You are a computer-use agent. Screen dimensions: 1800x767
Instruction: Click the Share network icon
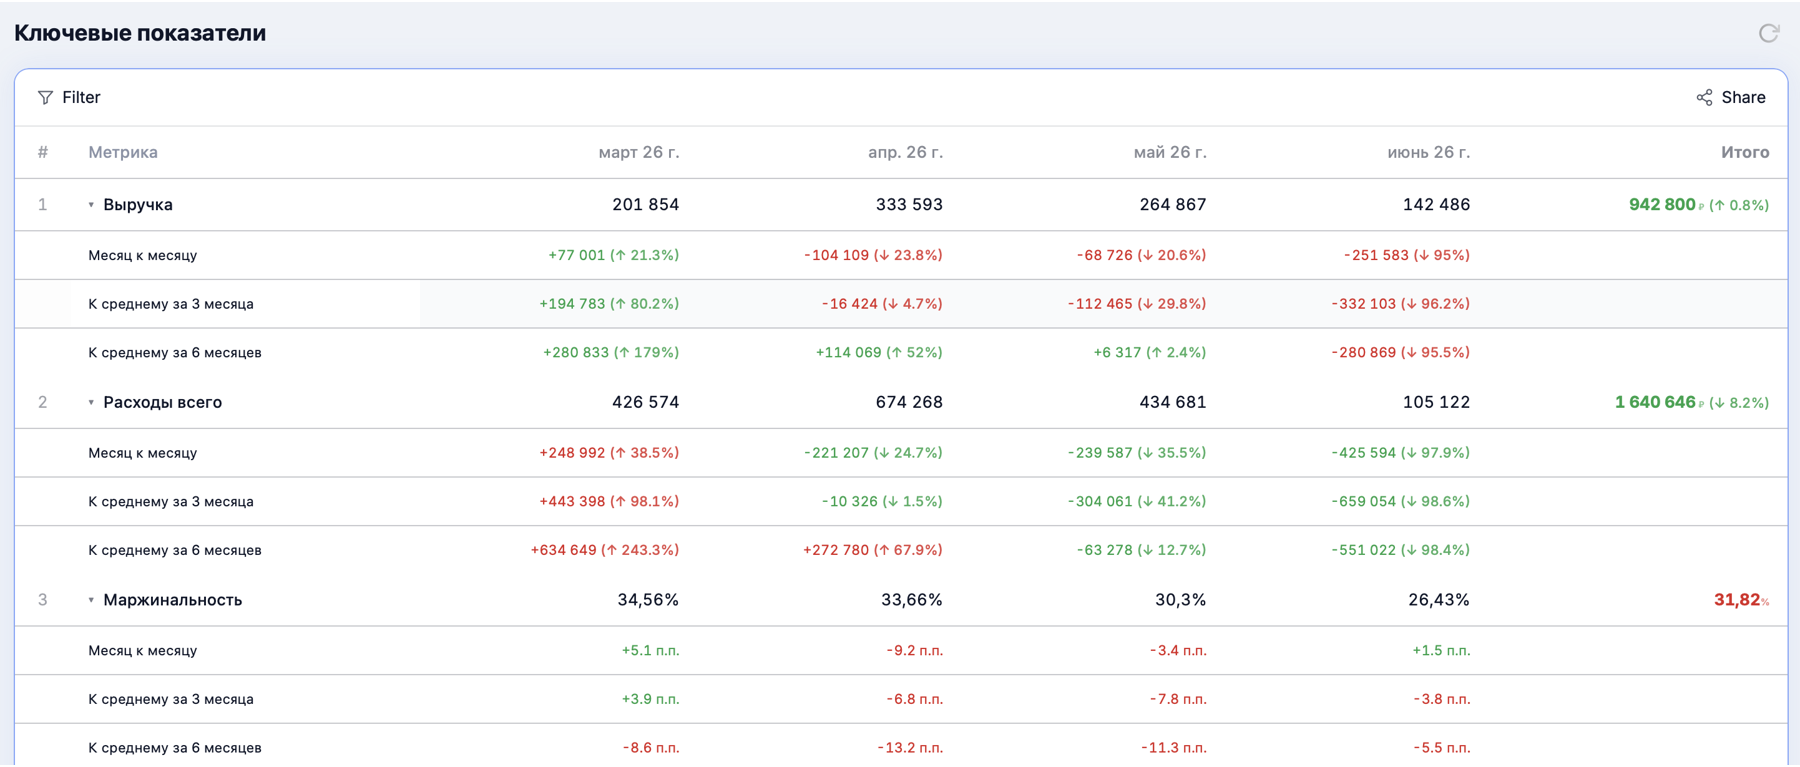tap(1704, 97)
